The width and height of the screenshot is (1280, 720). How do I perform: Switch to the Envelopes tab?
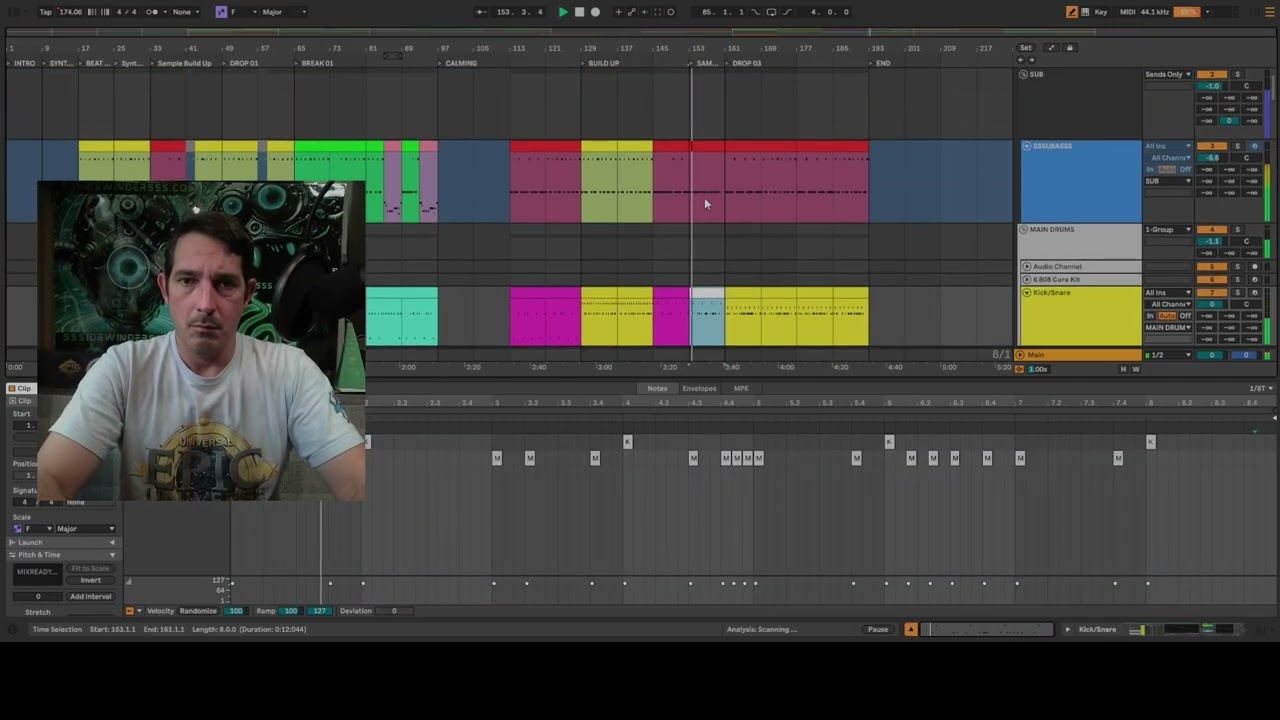pos(699,388)
